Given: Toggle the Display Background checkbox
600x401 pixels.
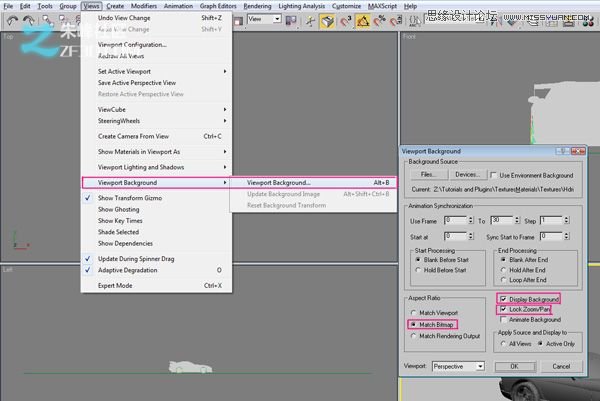Looking at the screenshot, I should [503, 298].
